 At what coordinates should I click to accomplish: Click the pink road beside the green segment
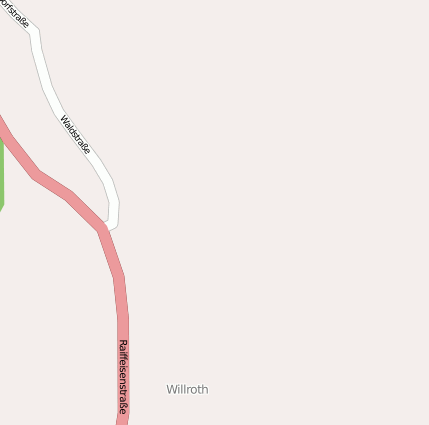pyautogui.click(x=14, y=149)
